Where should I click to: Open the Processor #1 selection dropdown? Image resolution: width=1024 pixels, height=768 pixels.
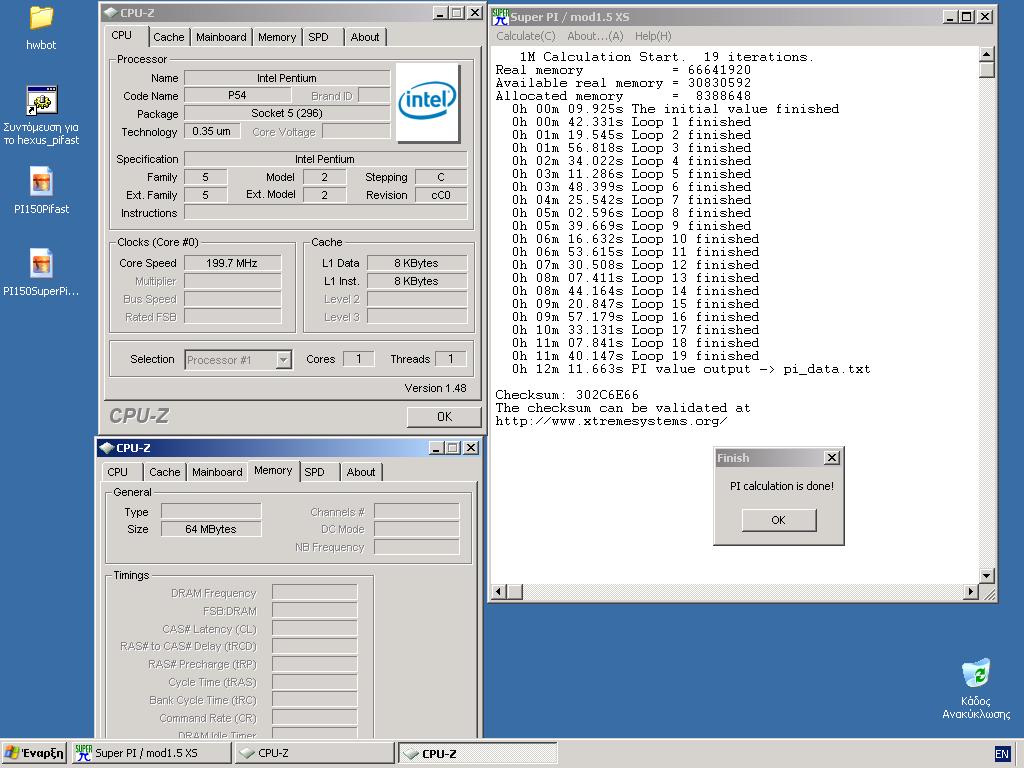pyautogui.click(x=284, y=360)
